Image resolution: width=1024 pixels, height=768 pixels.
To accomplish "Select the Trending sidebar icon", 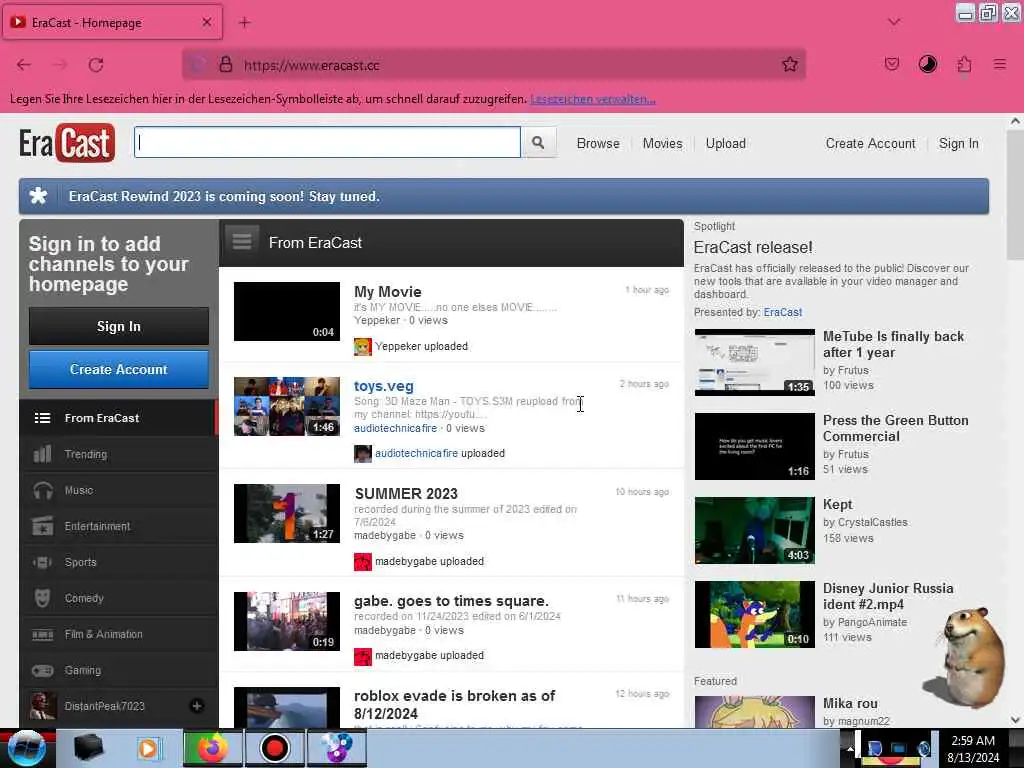I will (x=42, y=454).
